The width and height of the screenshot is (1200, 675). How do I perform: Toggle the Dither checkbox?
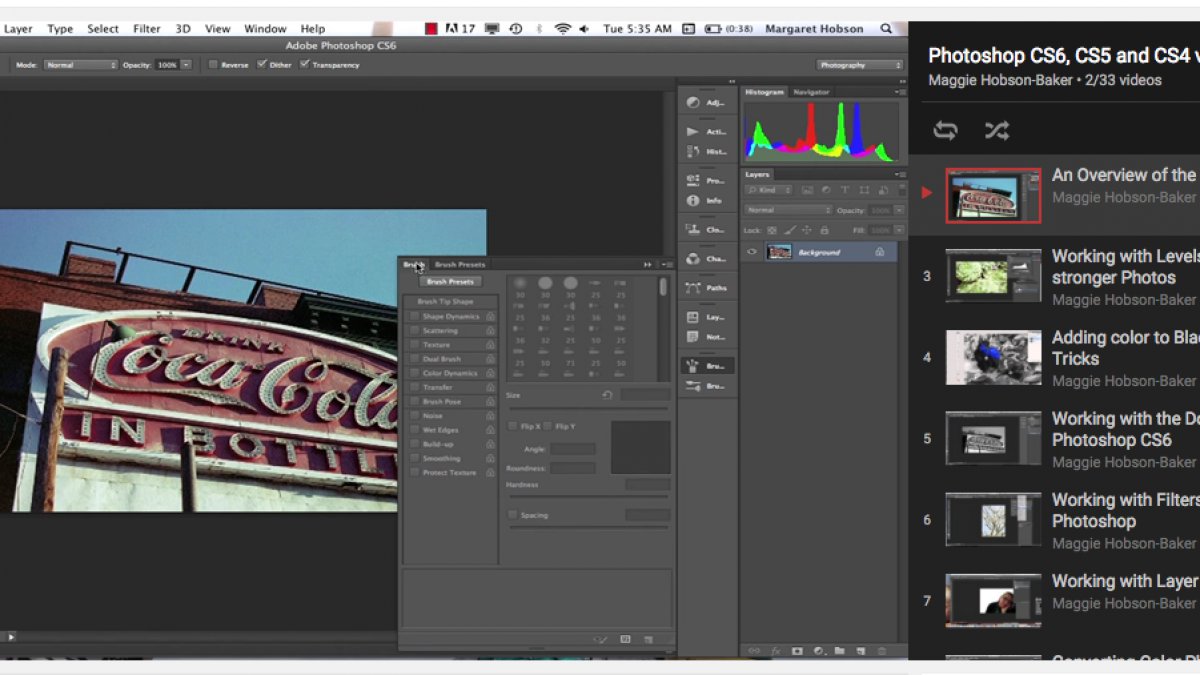point(262,65)
